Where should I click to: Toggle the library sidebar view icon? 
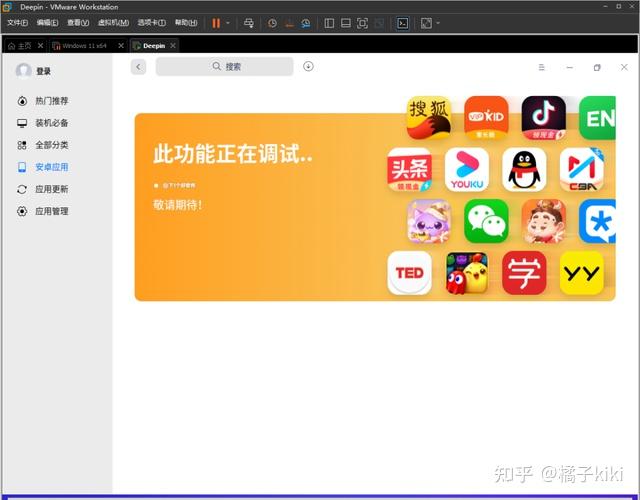pyautogui.click(x=329, y=23)
